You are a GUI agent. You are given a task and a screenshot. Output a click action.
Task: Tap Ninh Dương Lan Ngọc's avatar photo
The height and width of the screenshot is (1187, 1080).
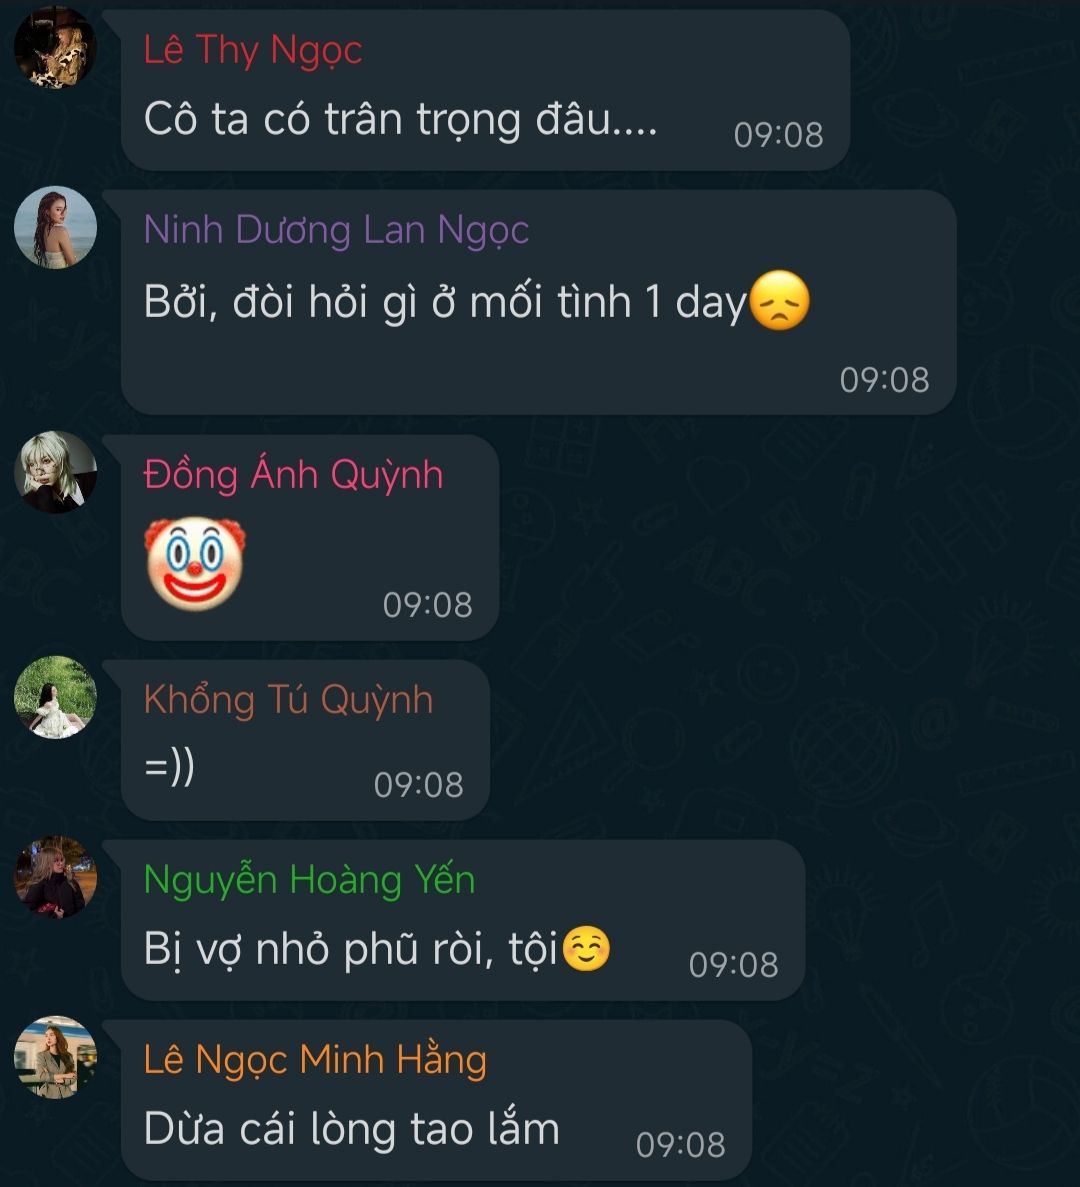pos(55,227)
